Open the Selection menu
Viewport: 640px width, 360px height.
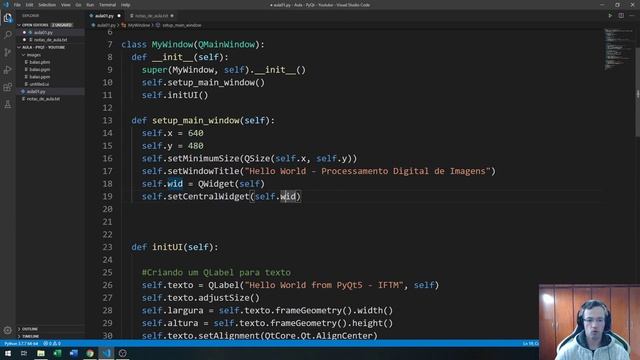point(47,5)
